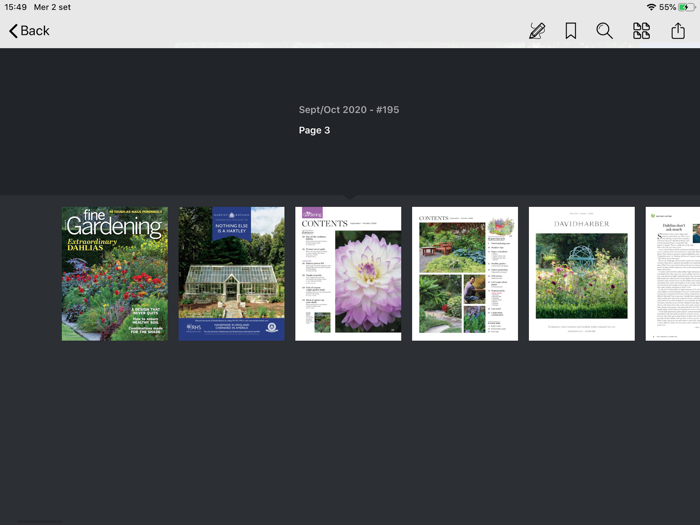
Task: Open the second Contents page thumbnail
Action: pyautogui.click(x=465, y=274)
